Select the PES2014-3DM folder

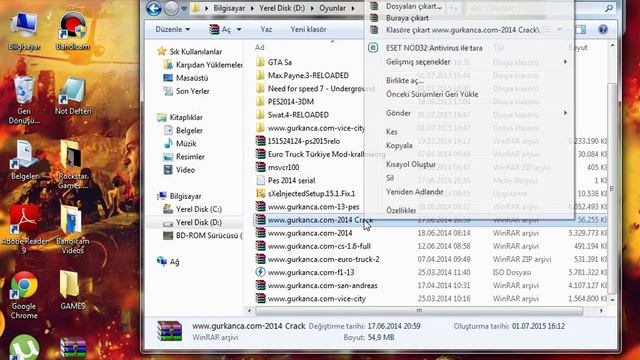pos(291,102)
